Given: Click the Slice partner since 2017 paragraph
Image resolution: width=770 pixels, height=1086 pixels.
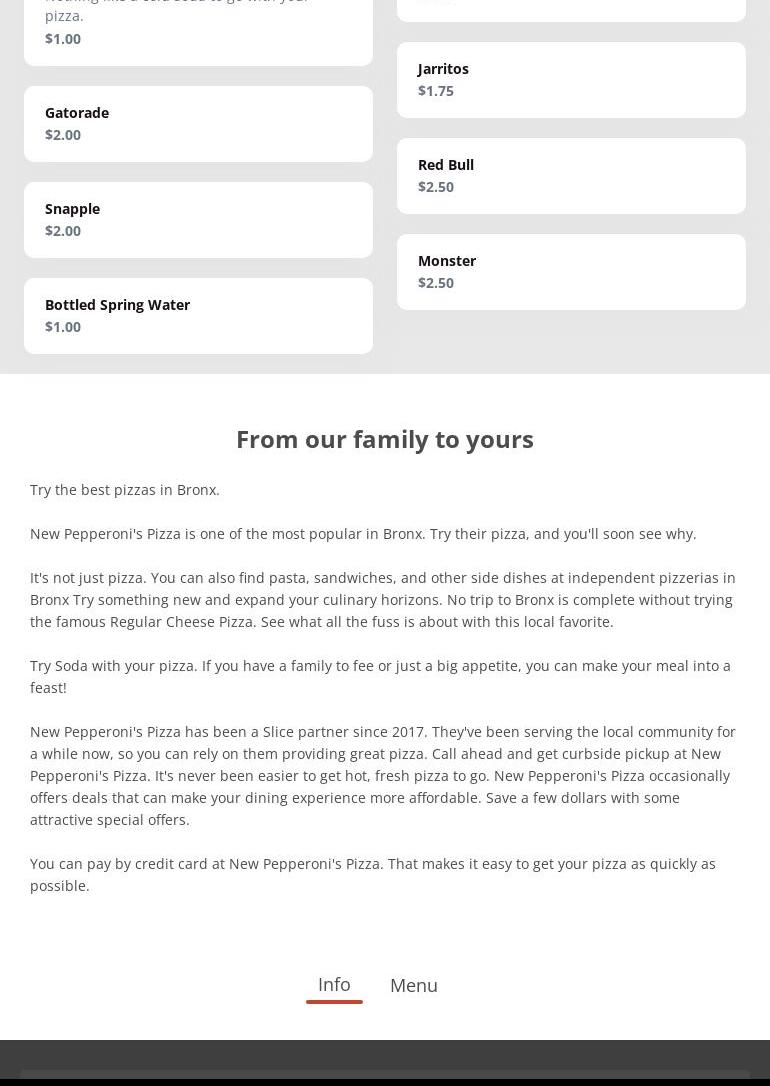Looking at the screenshot, I should point(383,776).
